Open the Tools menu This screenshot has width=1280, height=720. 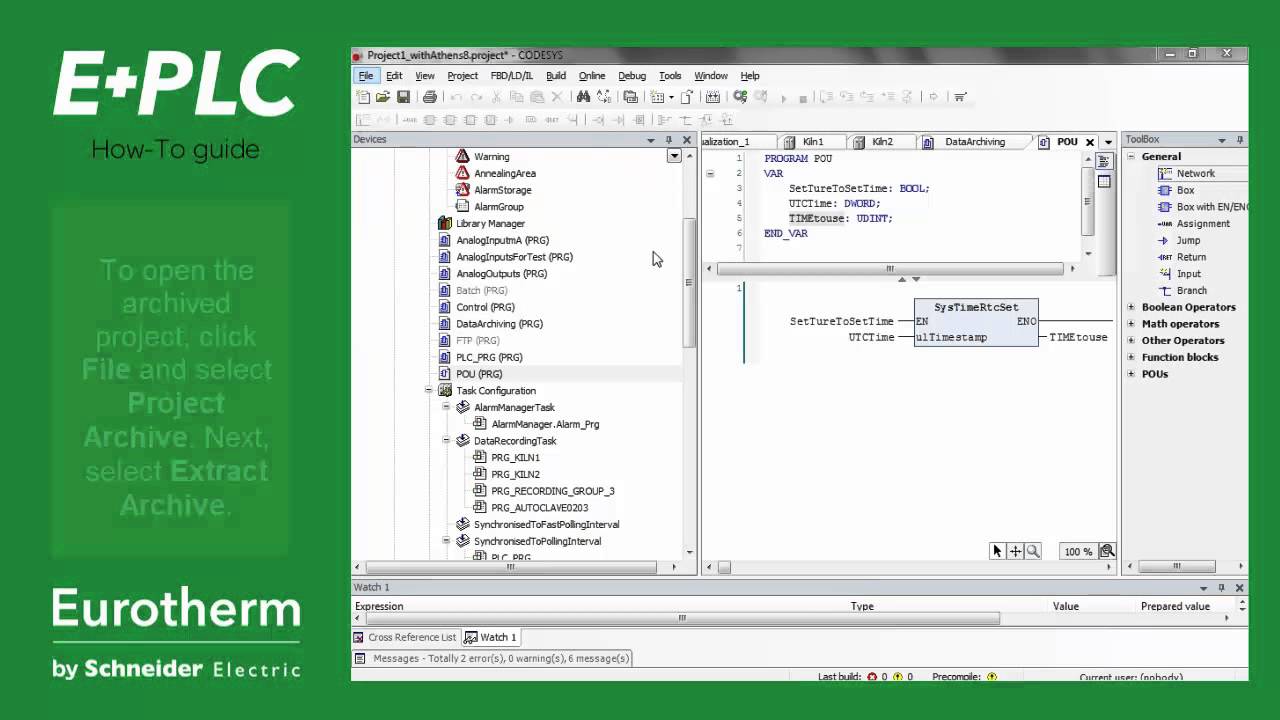(670, 76)
